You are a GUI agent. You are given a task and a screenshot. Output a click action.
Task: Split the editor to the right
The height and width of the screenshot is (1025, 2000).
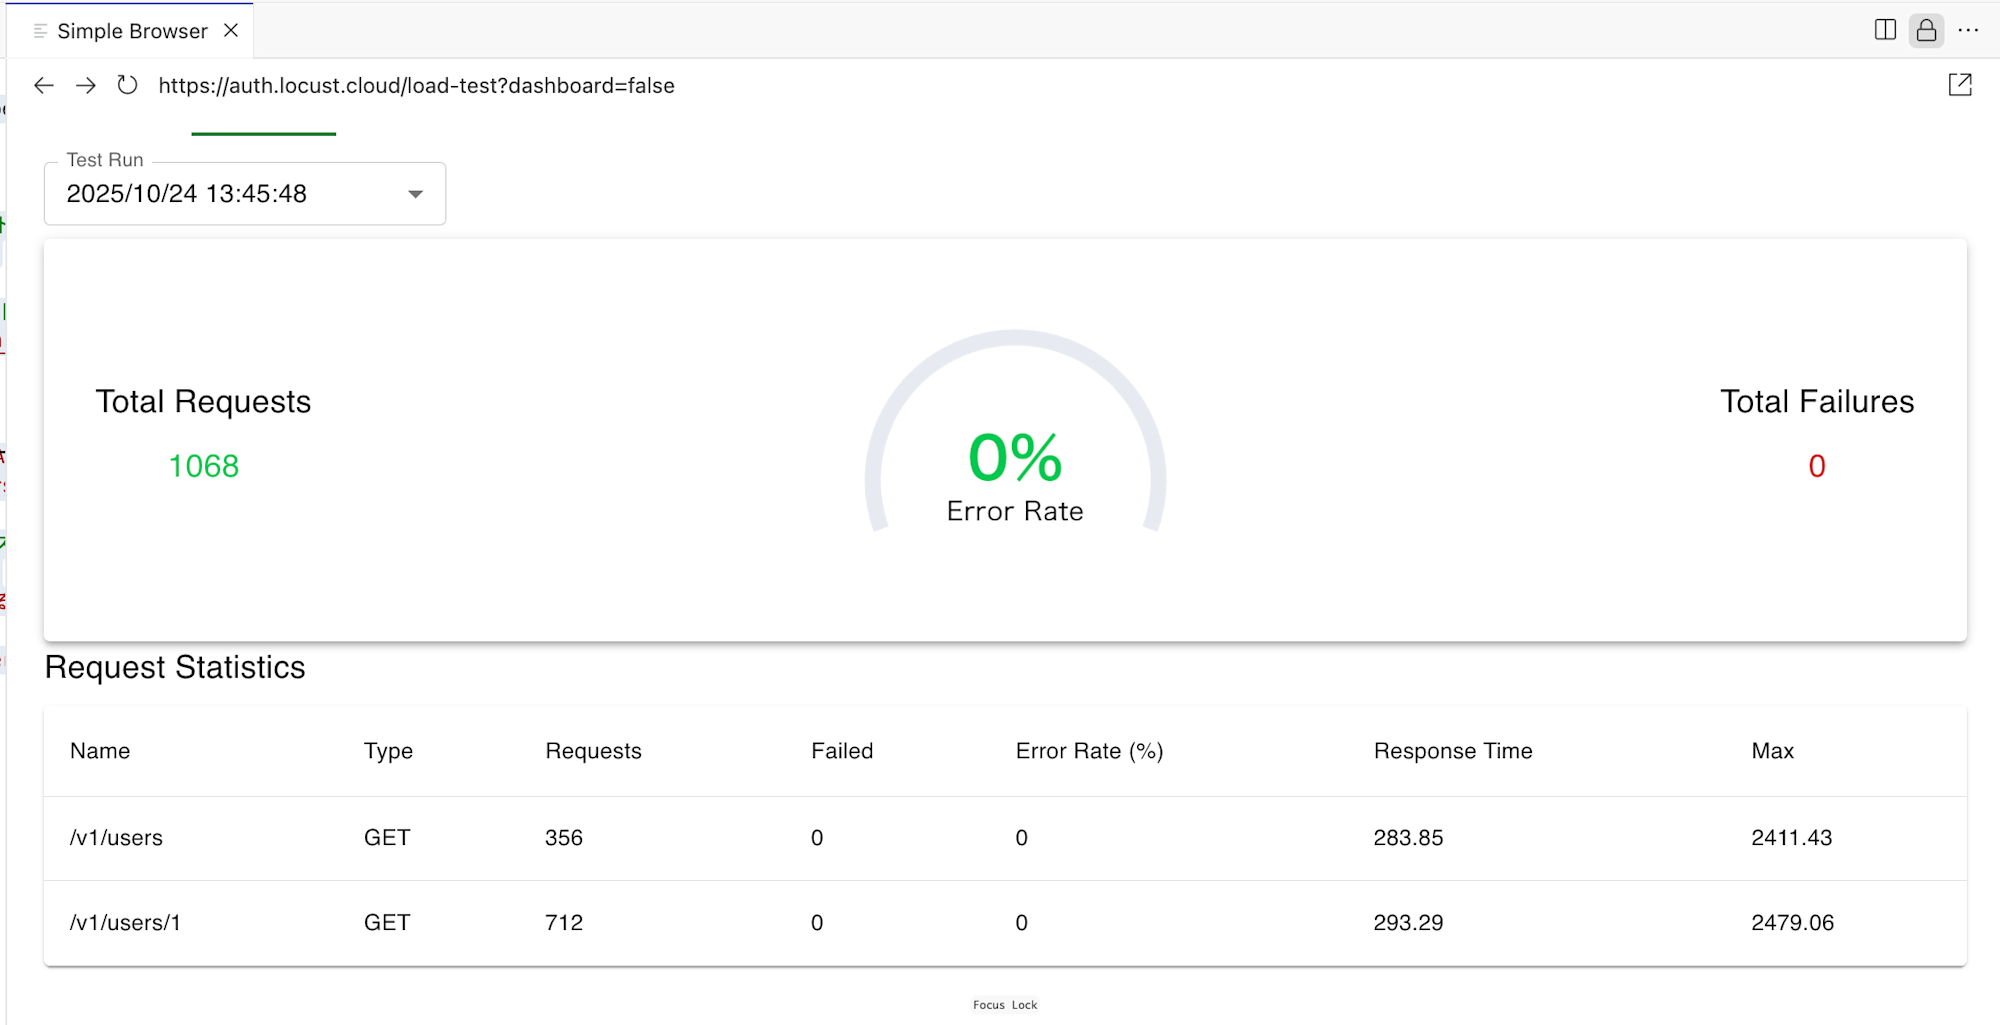click(1885, 30)
